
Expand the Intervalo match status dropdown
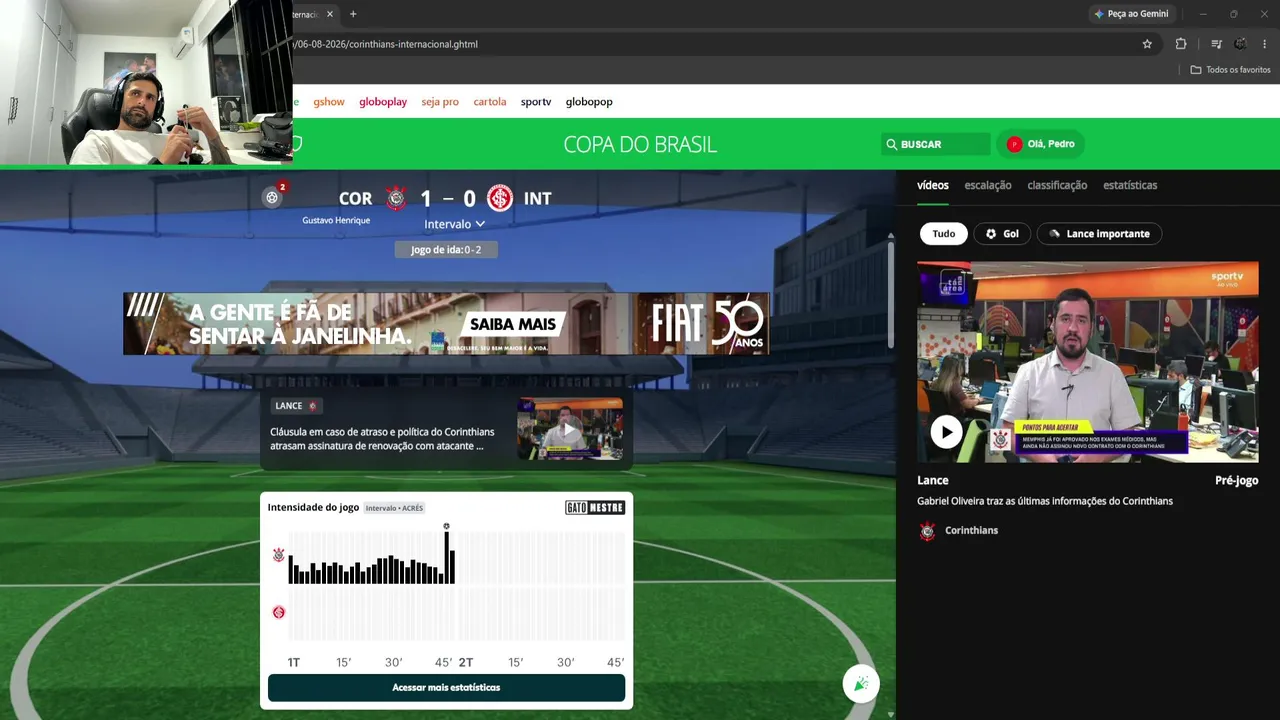(x=455, y=224)
